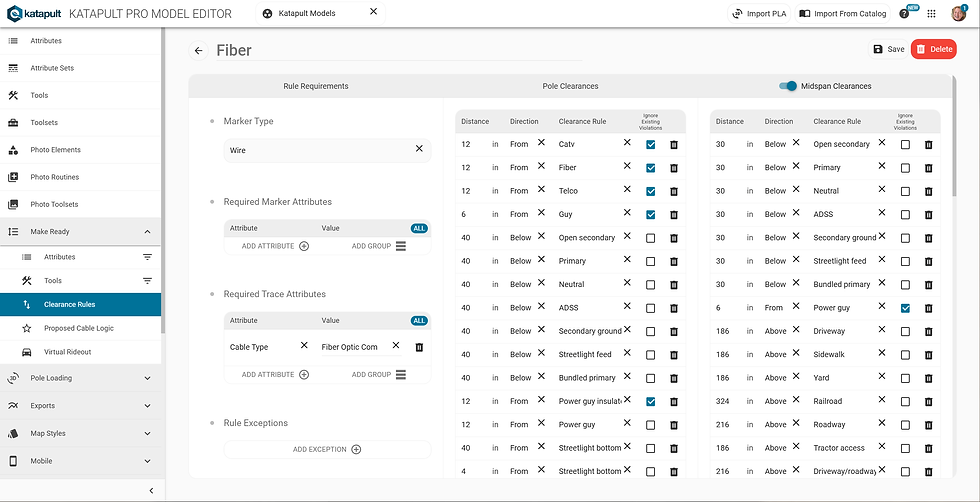Open Proposed Cable Logic menu item

coord(81,328)
